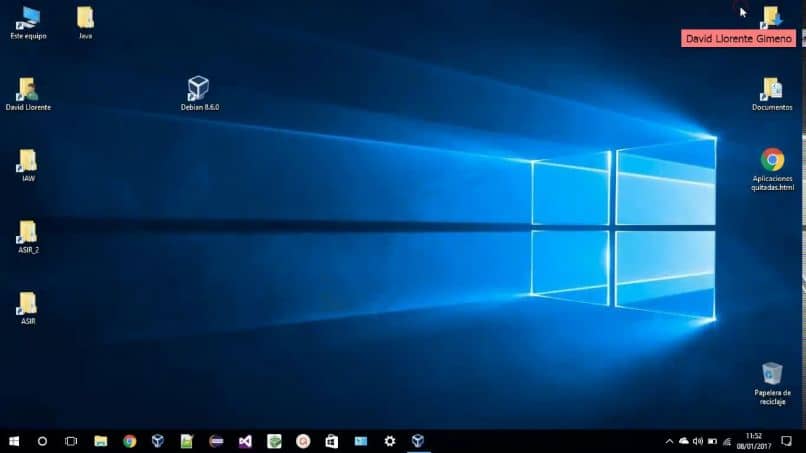Select desktop folder with blue download arrow
The image size is (806, 453).
pyautogui.click(x=772, y=17)
